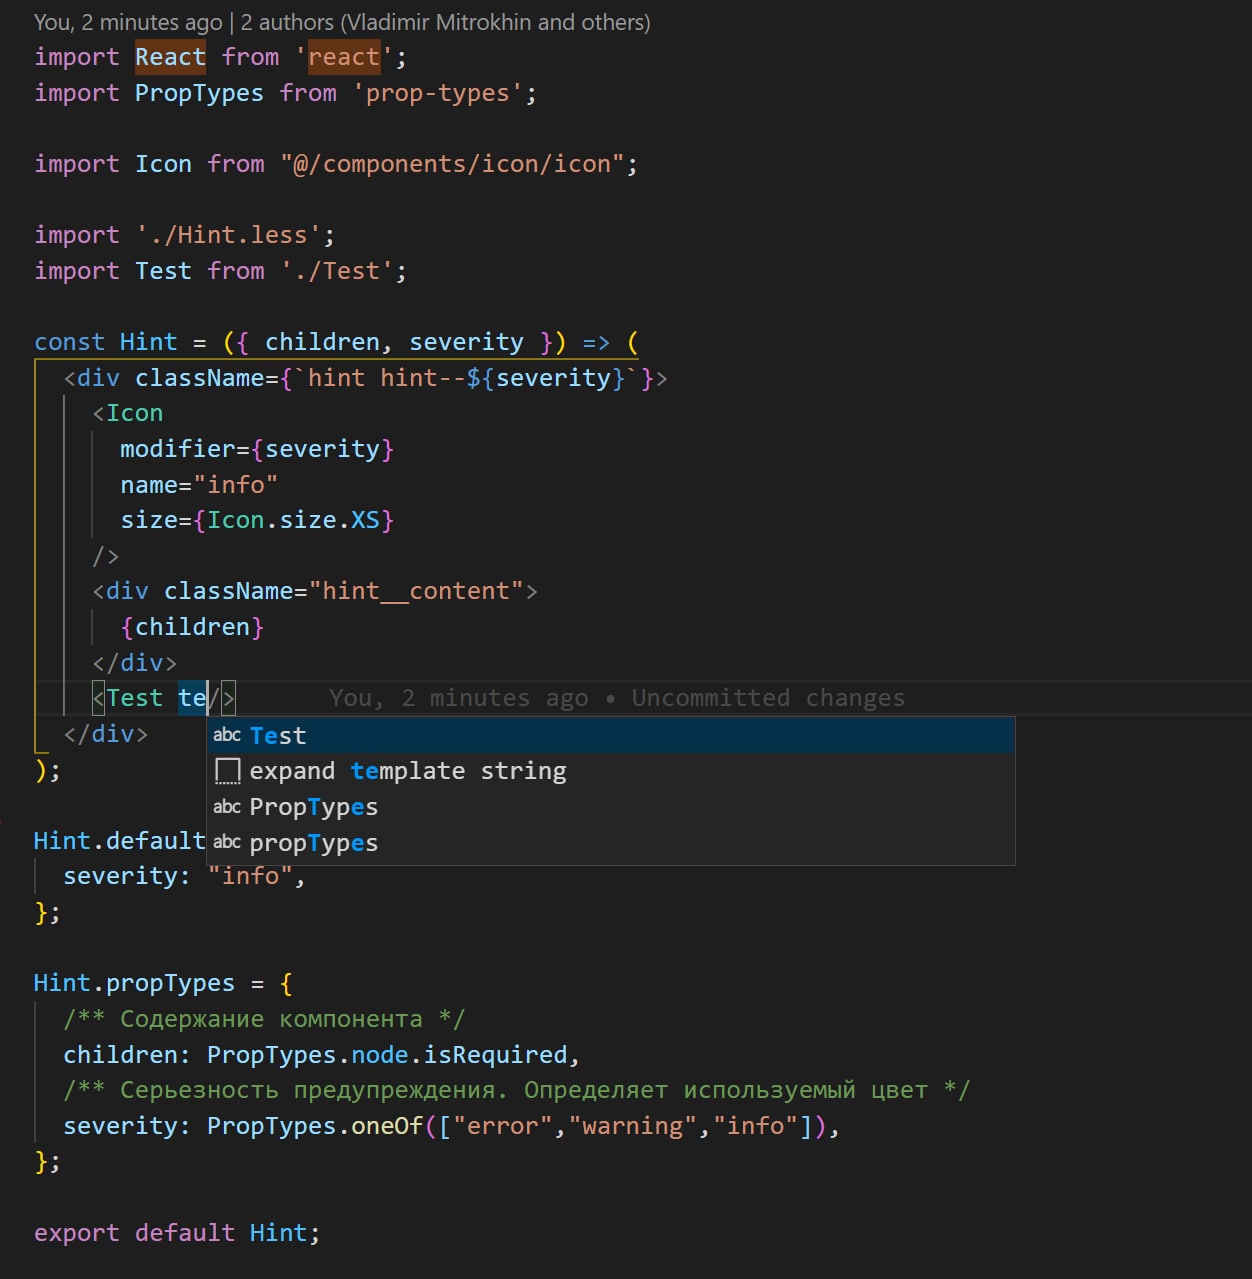Click the 'severity' parameter in arrow function

[466, 342]
